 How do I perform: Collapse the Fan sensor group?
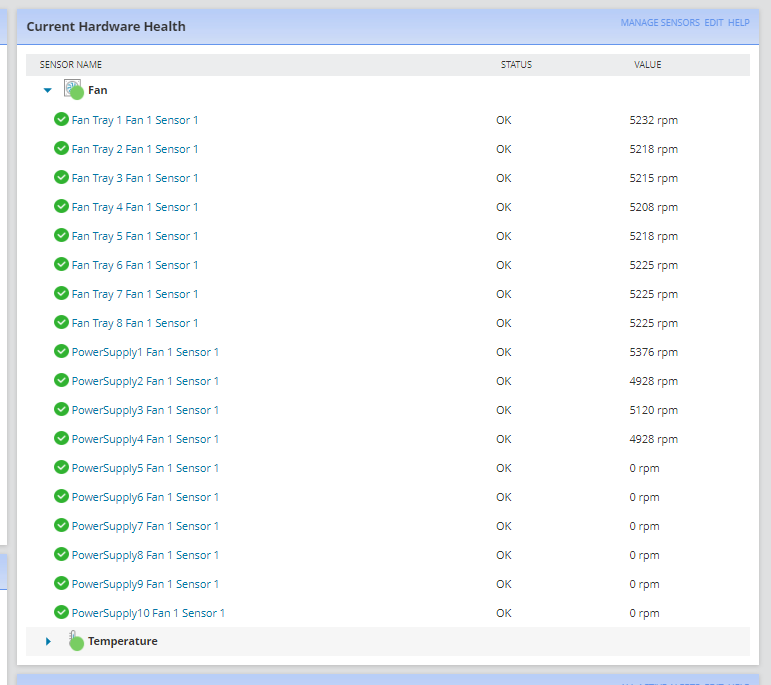(x=48, y=90)
